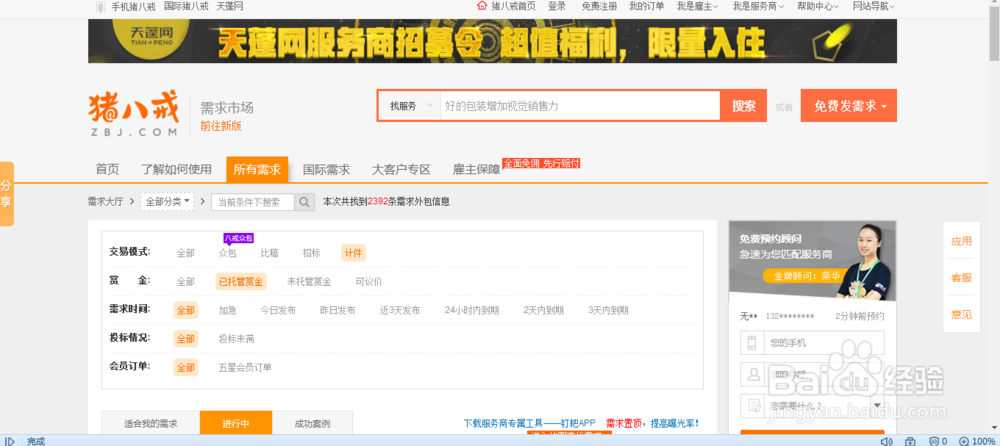Open 意见 in the right side panel
This screenshot has width=1000, height=446.
click(x=962, y=314)
